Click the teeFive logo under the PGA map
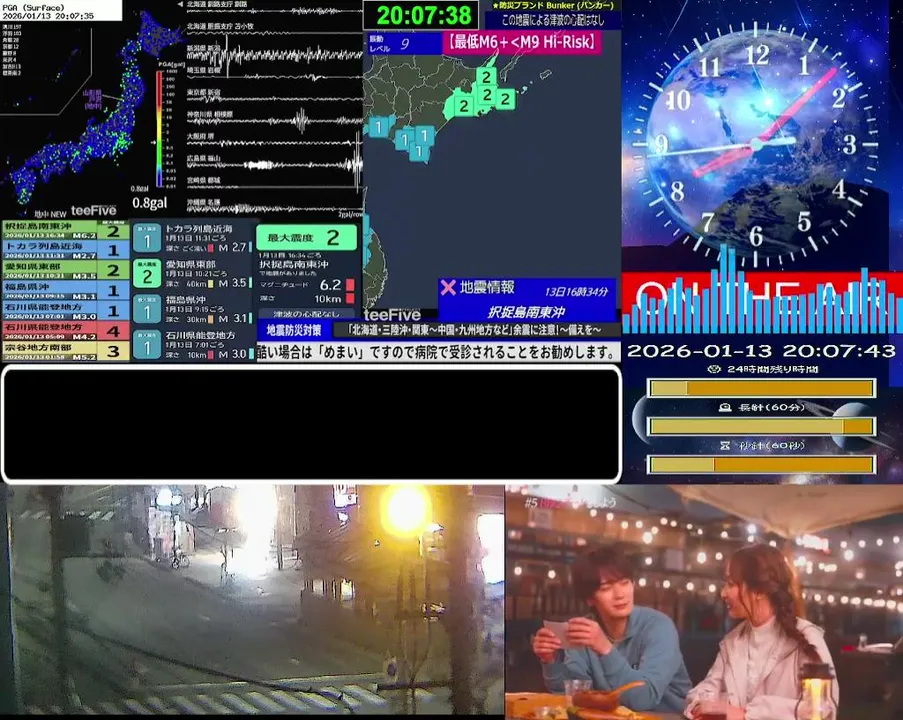Screen dimensions: 903x720 (x=93, y=211)
